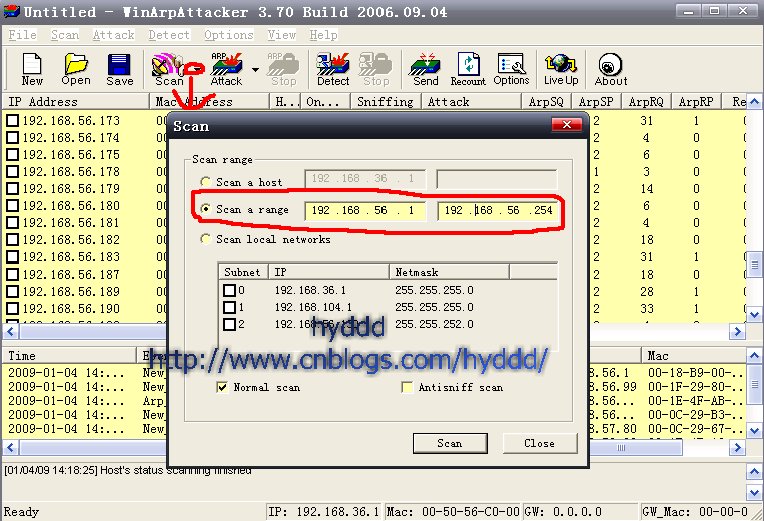Click the Send toolbar icon

click(426, 69)
